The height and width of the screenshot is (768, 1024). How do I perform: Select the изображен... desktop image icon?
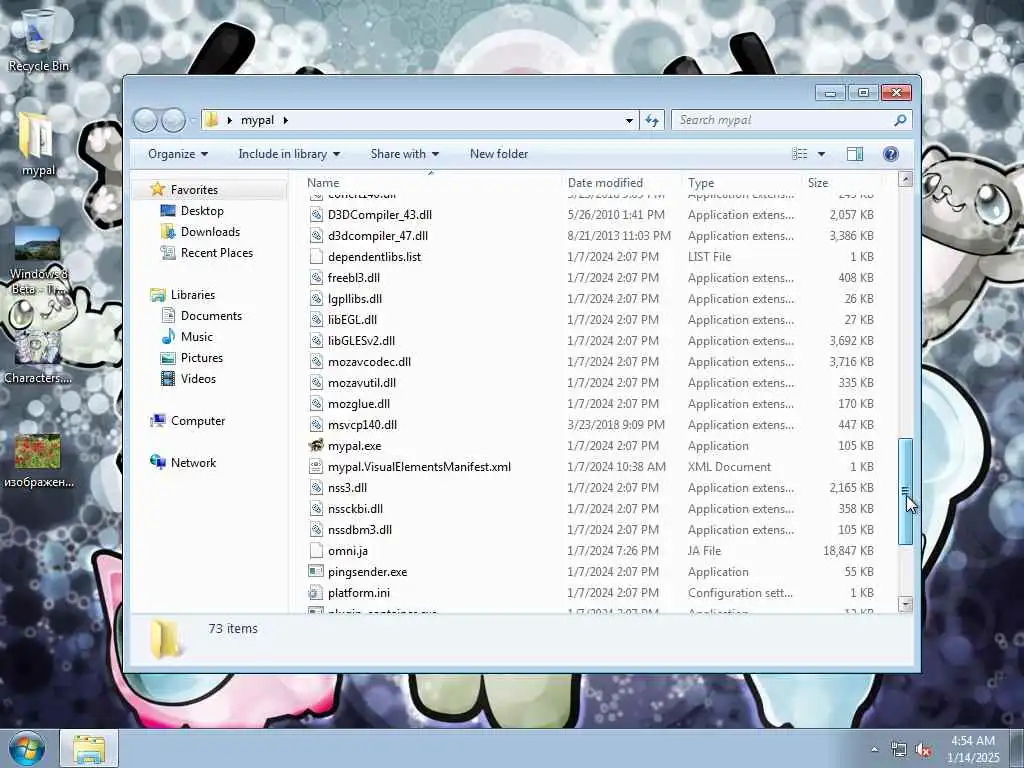(x=38, y=460)
